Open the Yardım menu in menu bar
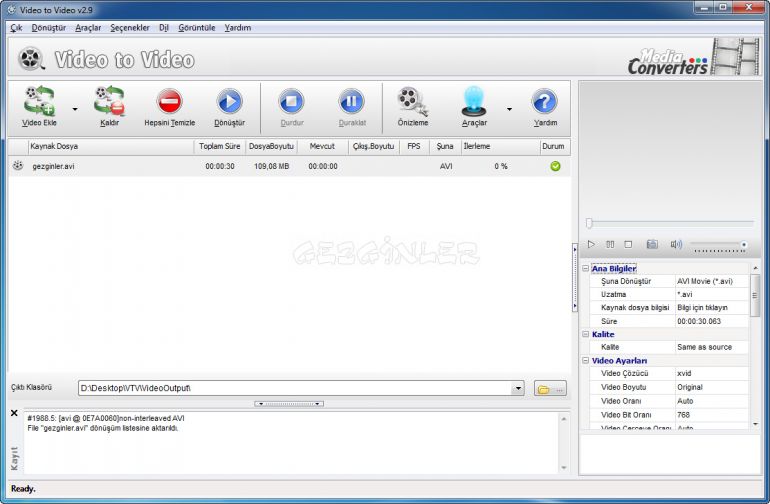 (238, 28)
